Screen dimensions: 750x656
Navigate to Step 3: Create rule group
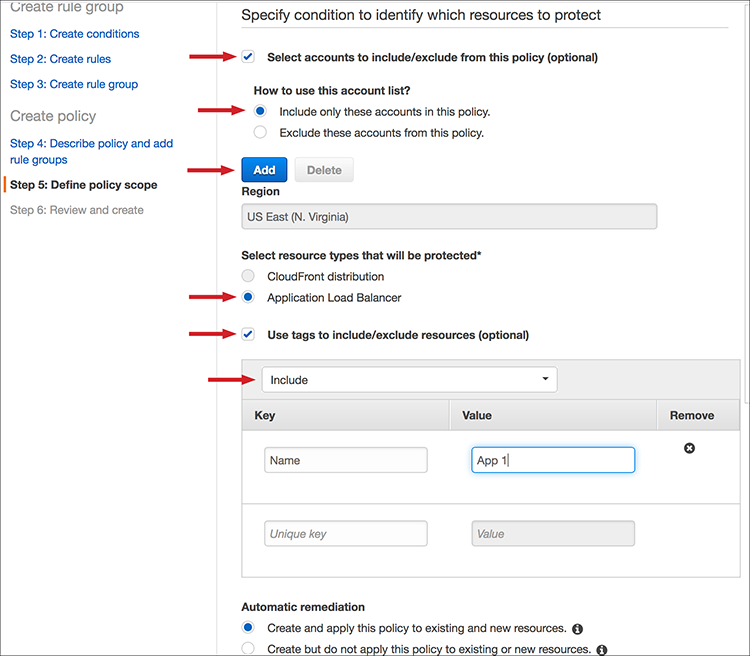pyautogui.click(x=74, y=84)
